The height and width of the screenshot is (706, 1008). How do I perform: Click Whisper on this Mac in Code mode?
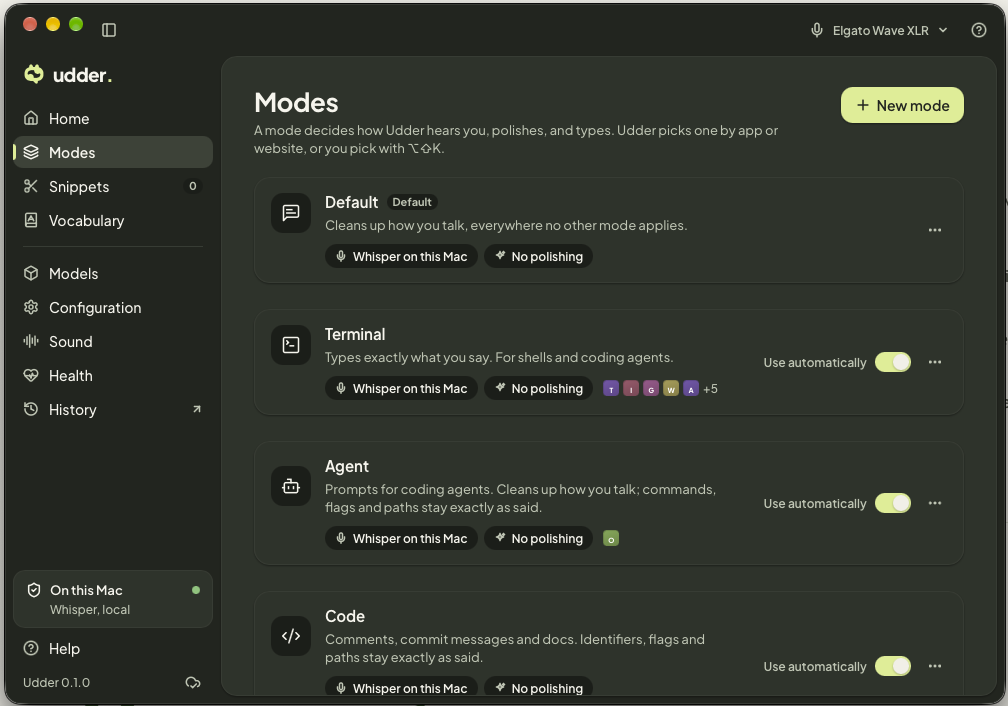[401, 686]
